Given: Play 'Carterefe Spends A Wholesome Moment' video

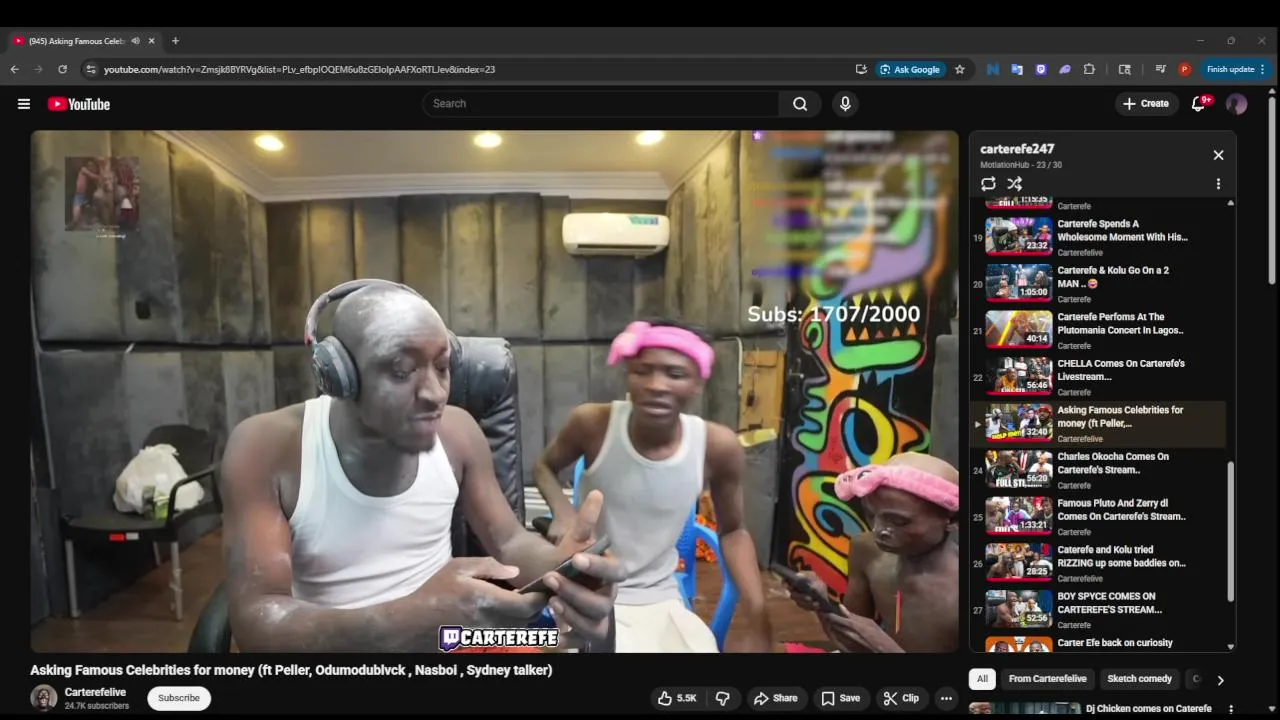Looking at the screenshot, I should (x=1098, y=237).
